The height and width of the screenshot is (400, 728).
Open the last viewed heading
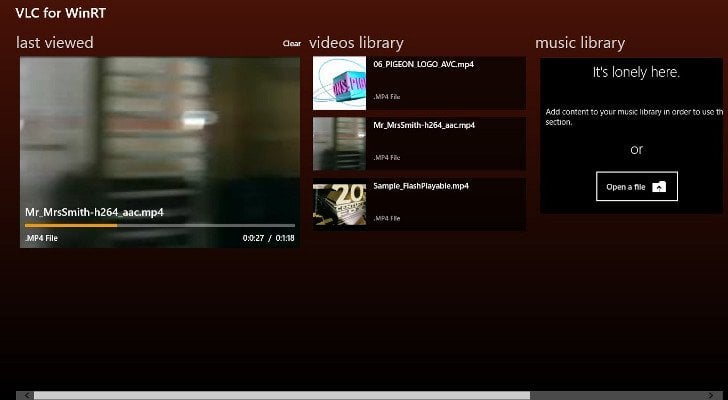click(55, 43)
